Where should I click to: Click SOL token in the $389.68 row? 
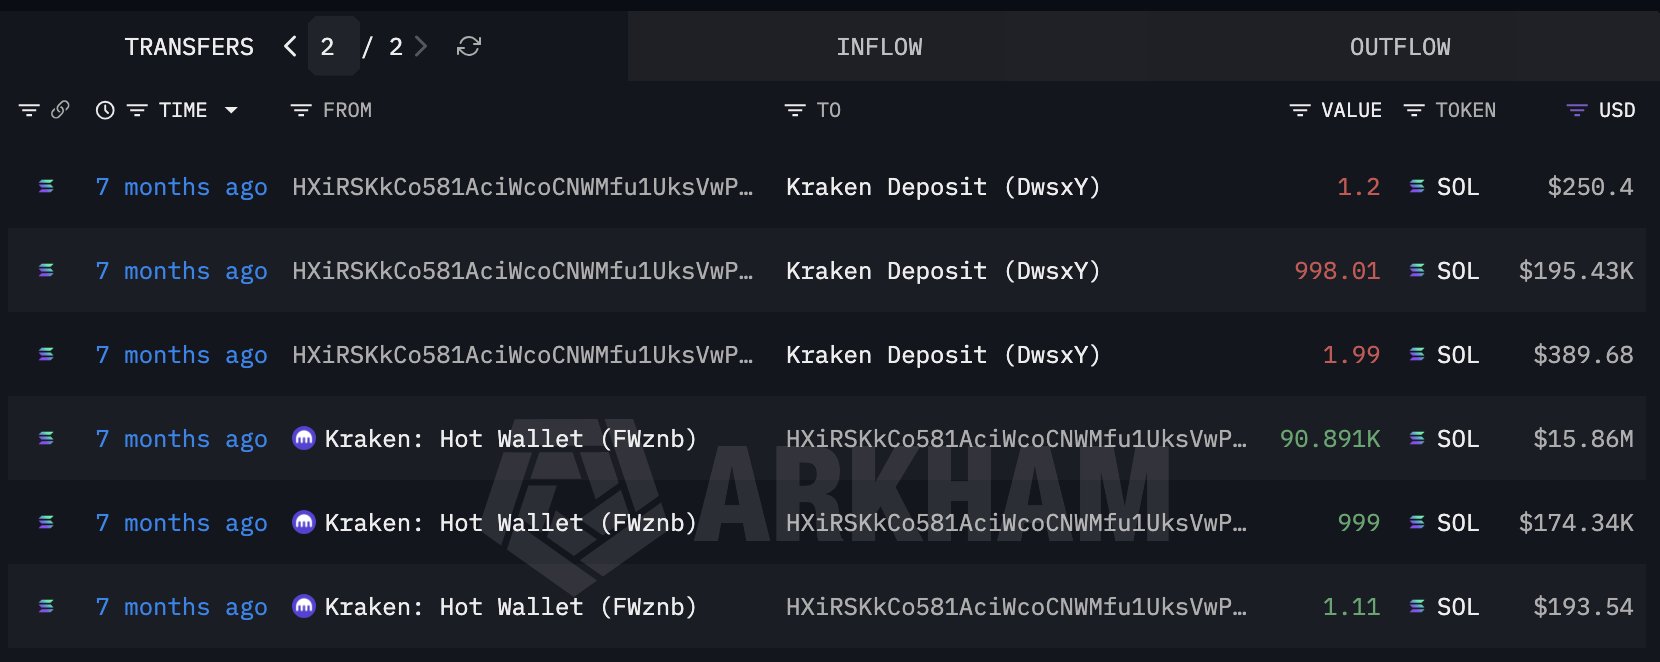click(x=1456, y=355)
